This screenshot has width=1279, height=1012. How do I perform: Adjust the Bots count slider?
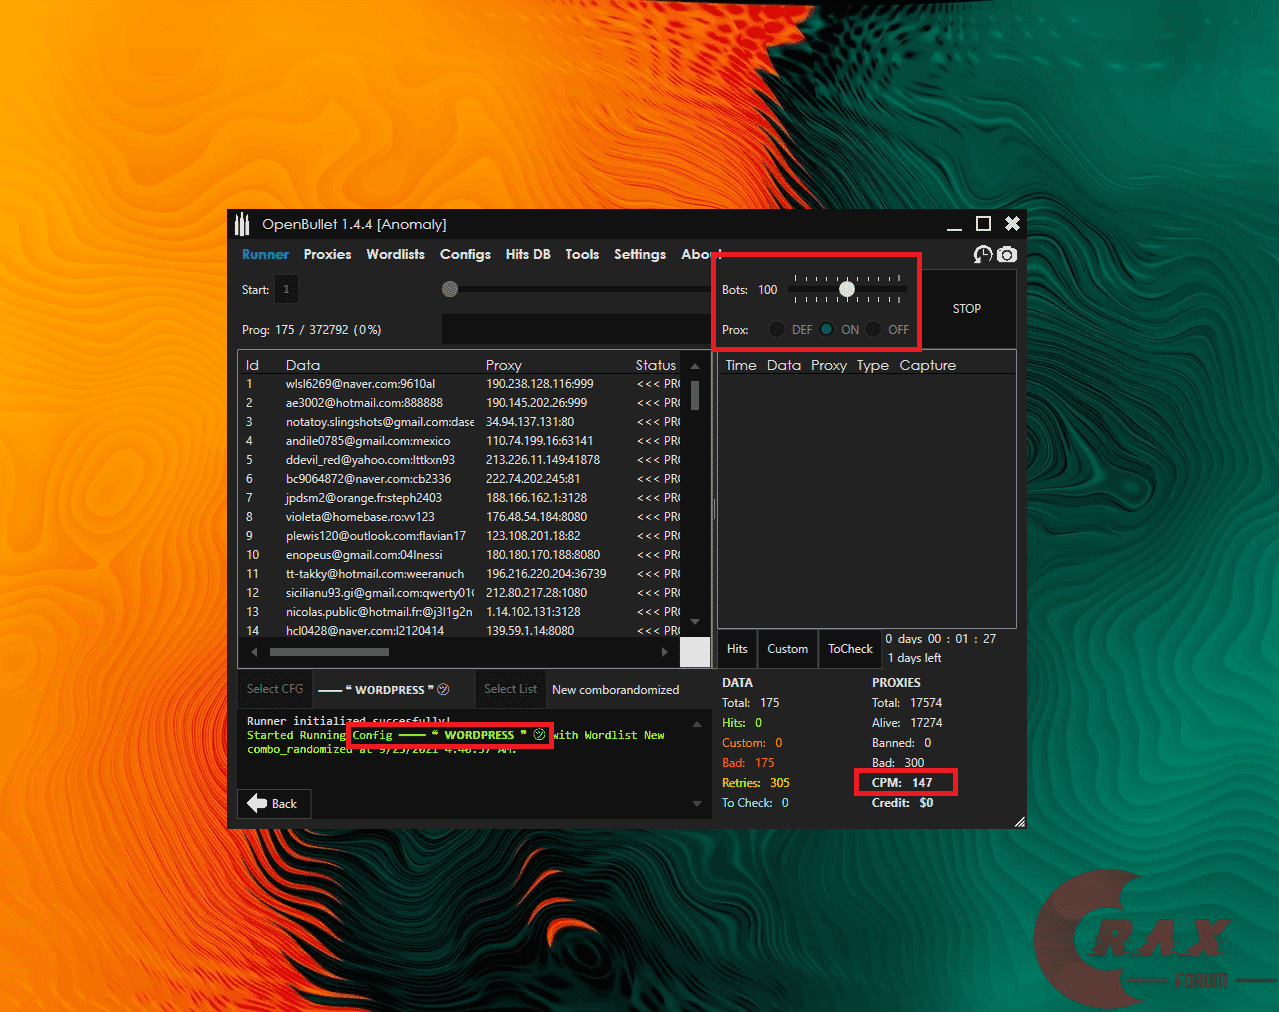846,289
